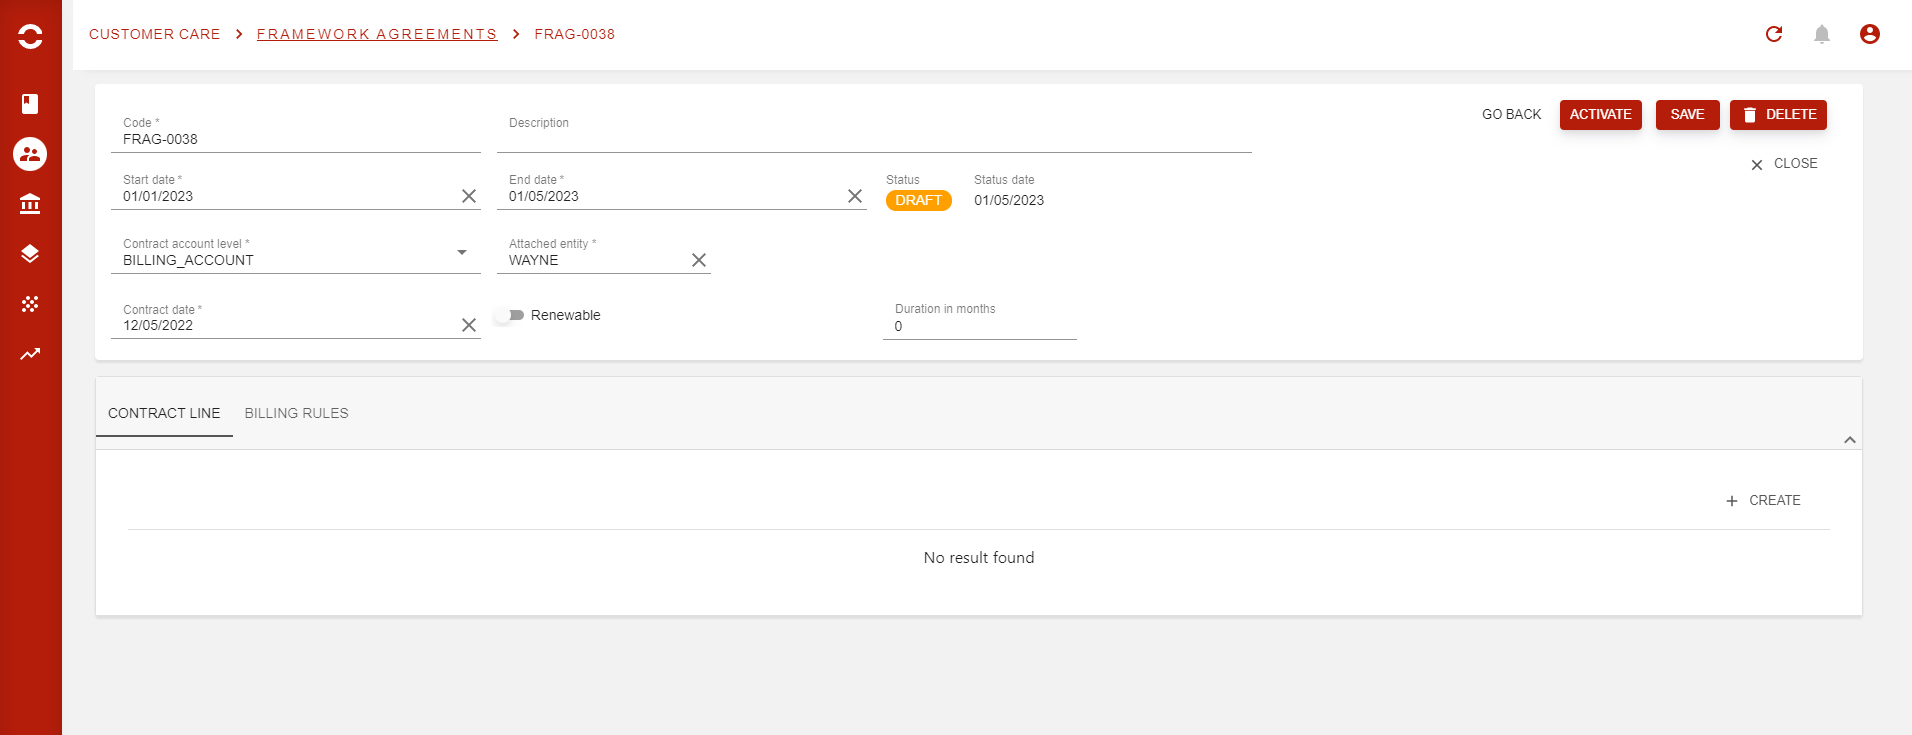The width and height of the screenshot is (1912, 735).
Task: Create a new contract line
Action: click(x=1763, y=500)
